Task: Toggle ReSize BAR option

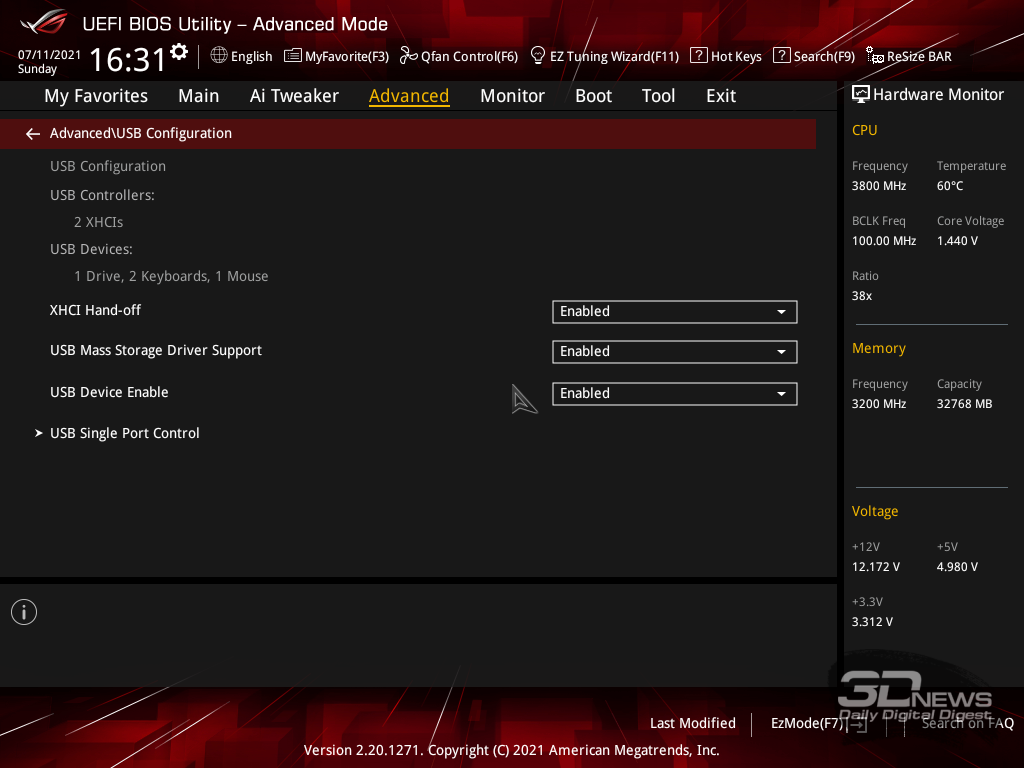Action: [919, 57]
